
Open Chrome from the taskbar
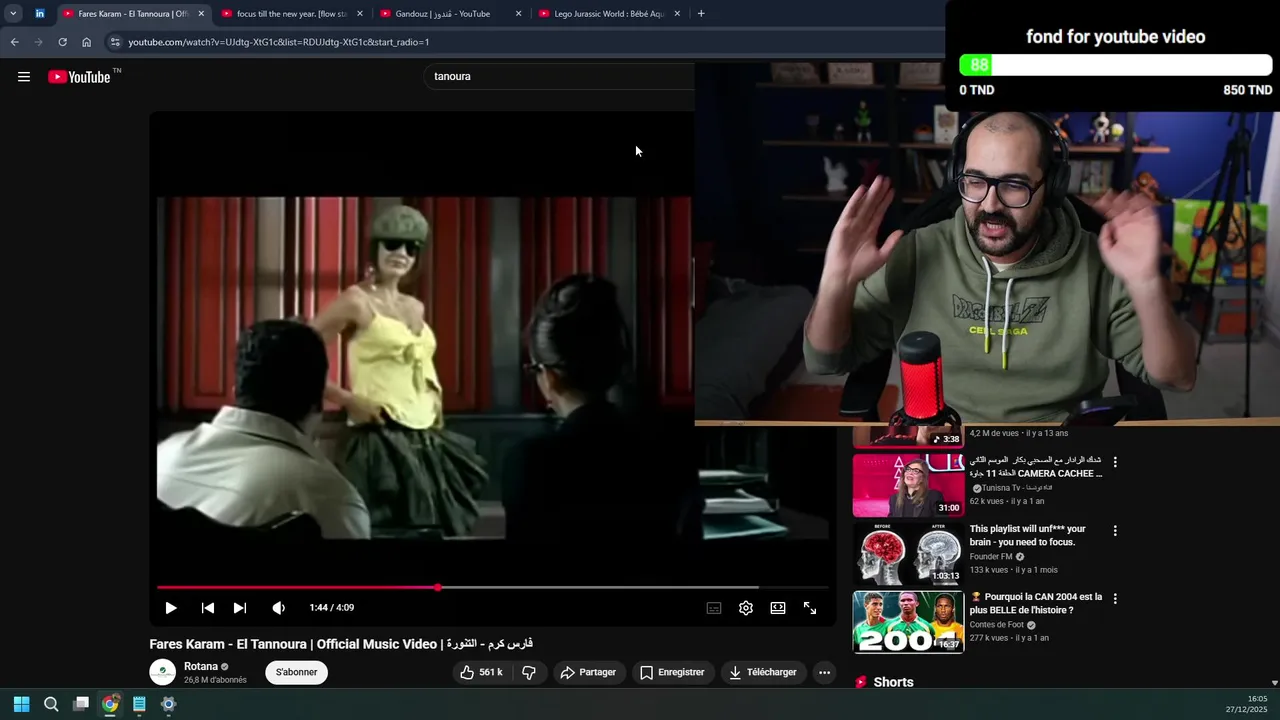[110, 704]
